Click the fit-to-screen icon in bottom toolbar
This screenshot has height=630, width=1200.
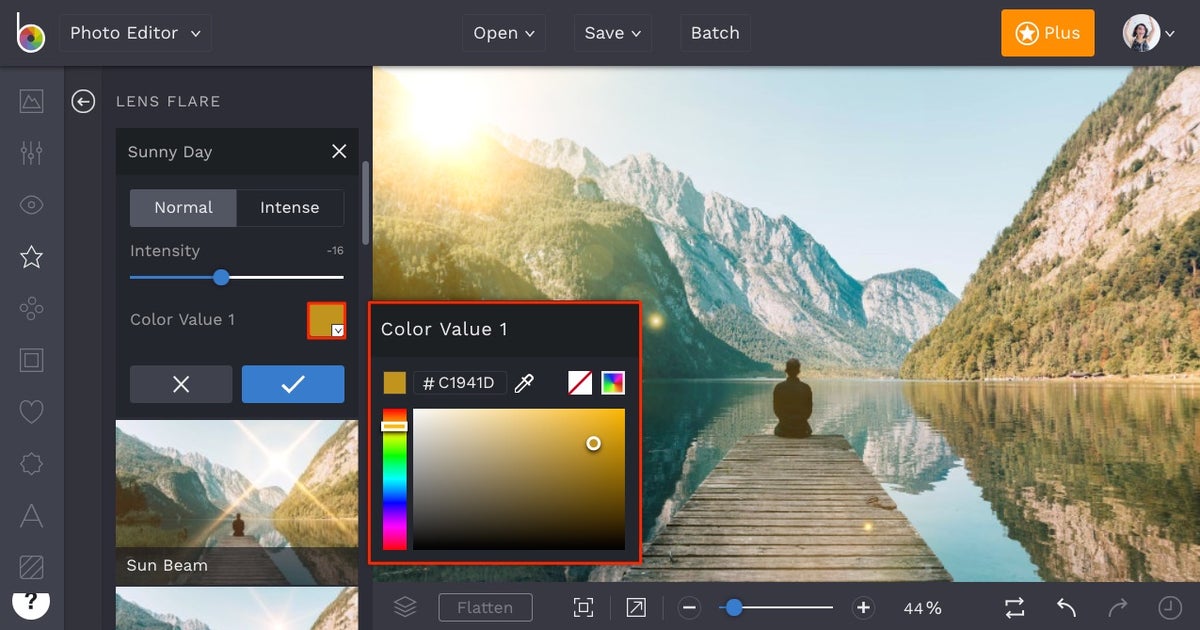pos(583,607)
